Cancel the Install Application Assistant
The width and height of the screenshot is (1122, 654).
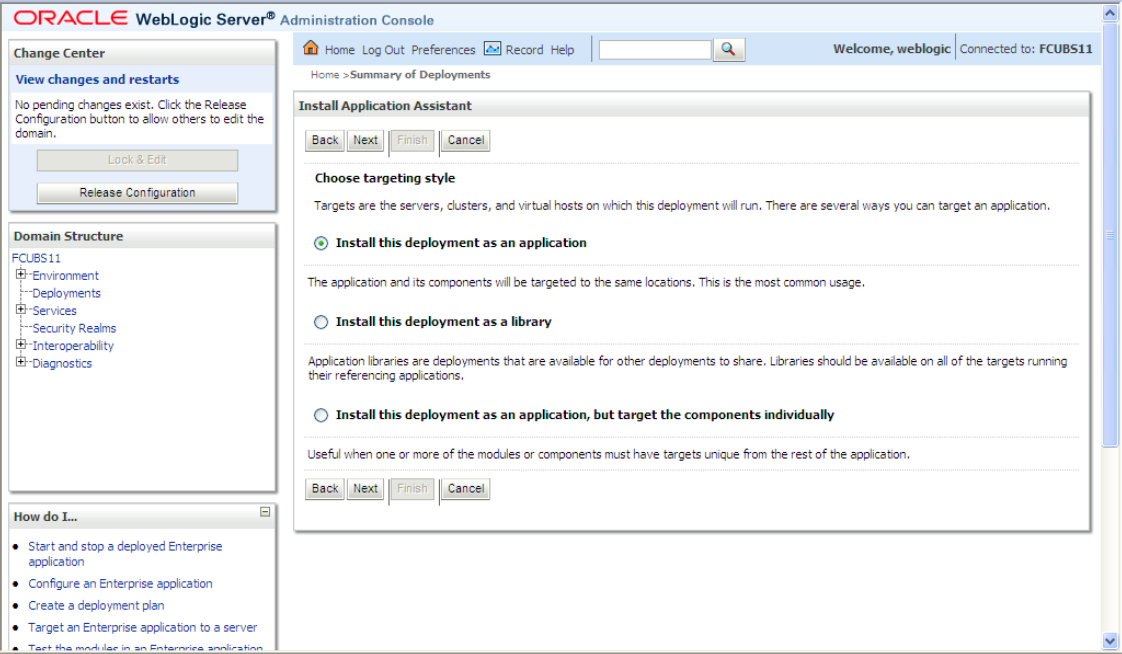point(464,140)
